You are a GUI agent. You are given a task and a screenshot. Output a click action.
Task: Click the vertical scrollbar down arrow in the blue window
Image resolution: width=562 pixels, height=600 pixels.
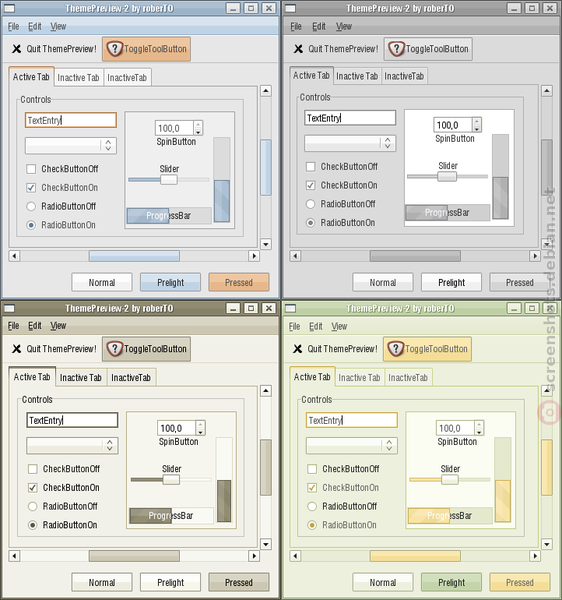(266, 244)
